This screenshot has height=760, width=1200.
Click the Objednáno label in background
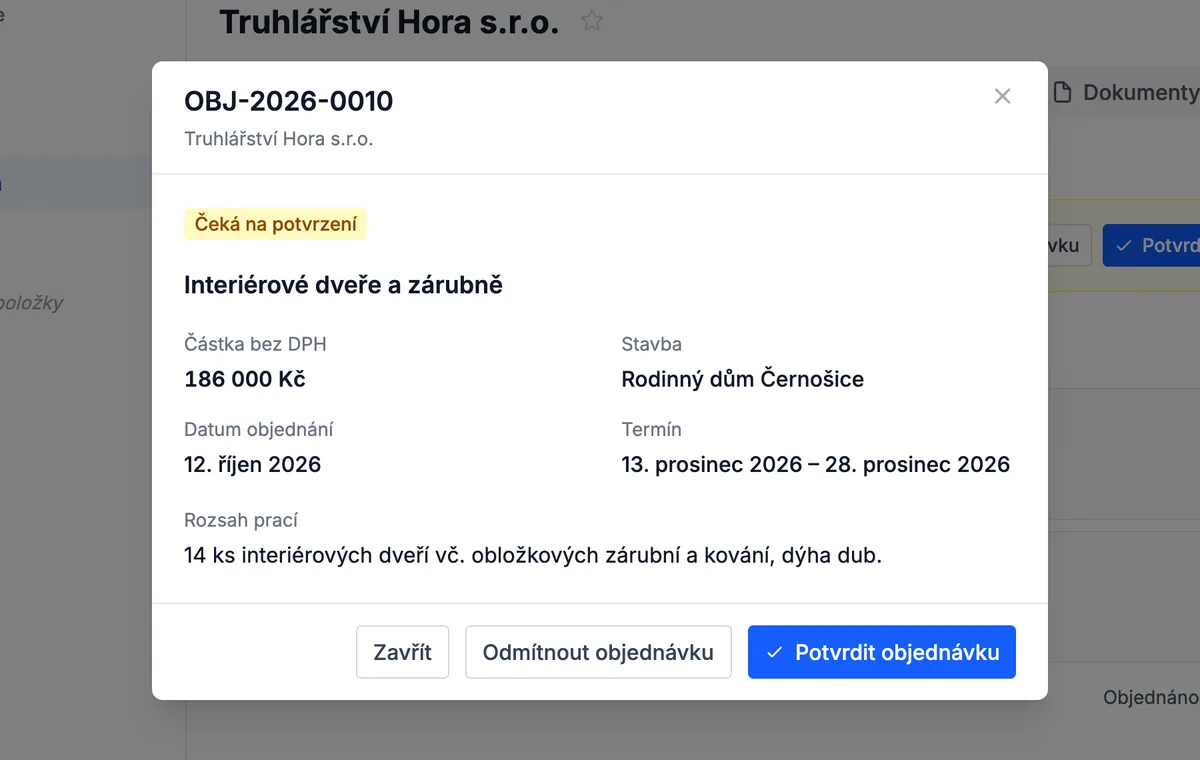coord(1151,698)
